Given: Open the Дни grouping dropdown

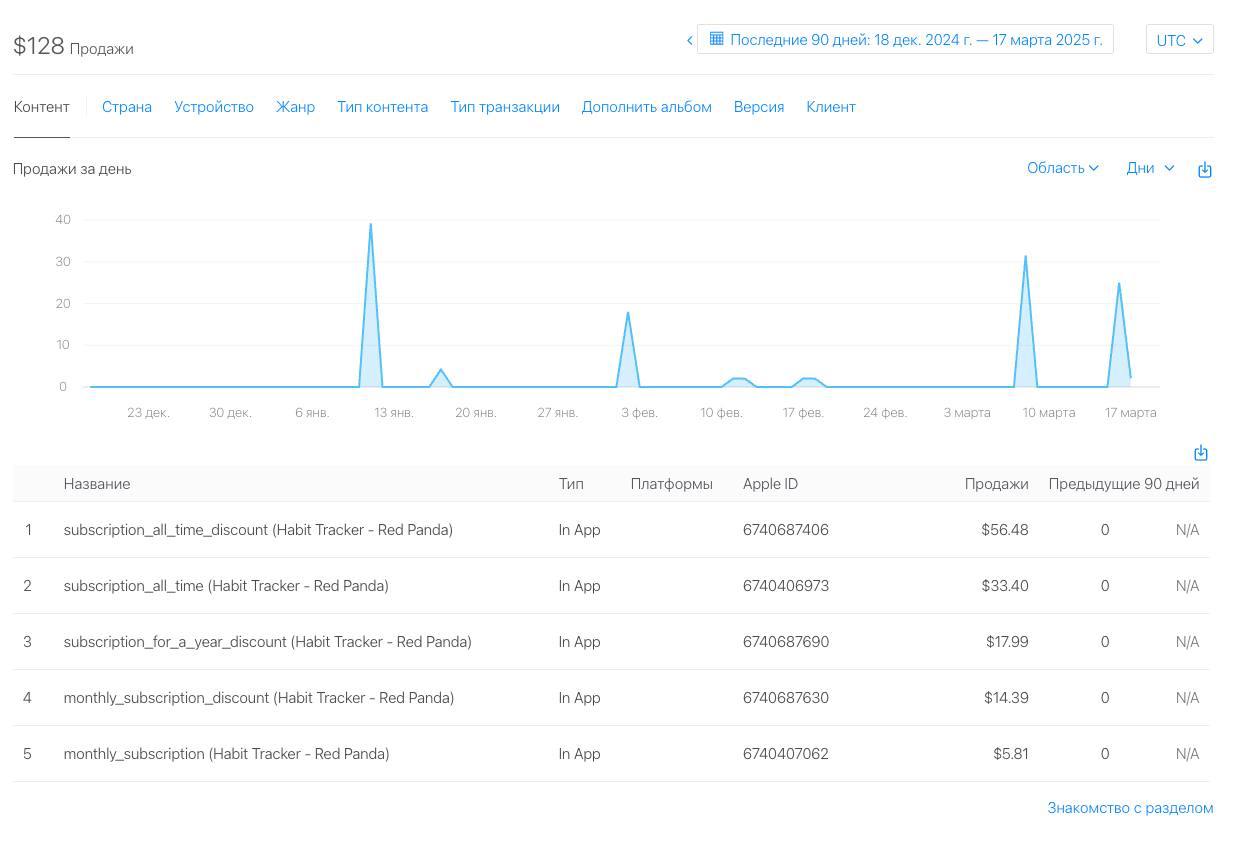Looking at the screenshot, I should point(1150,168).
